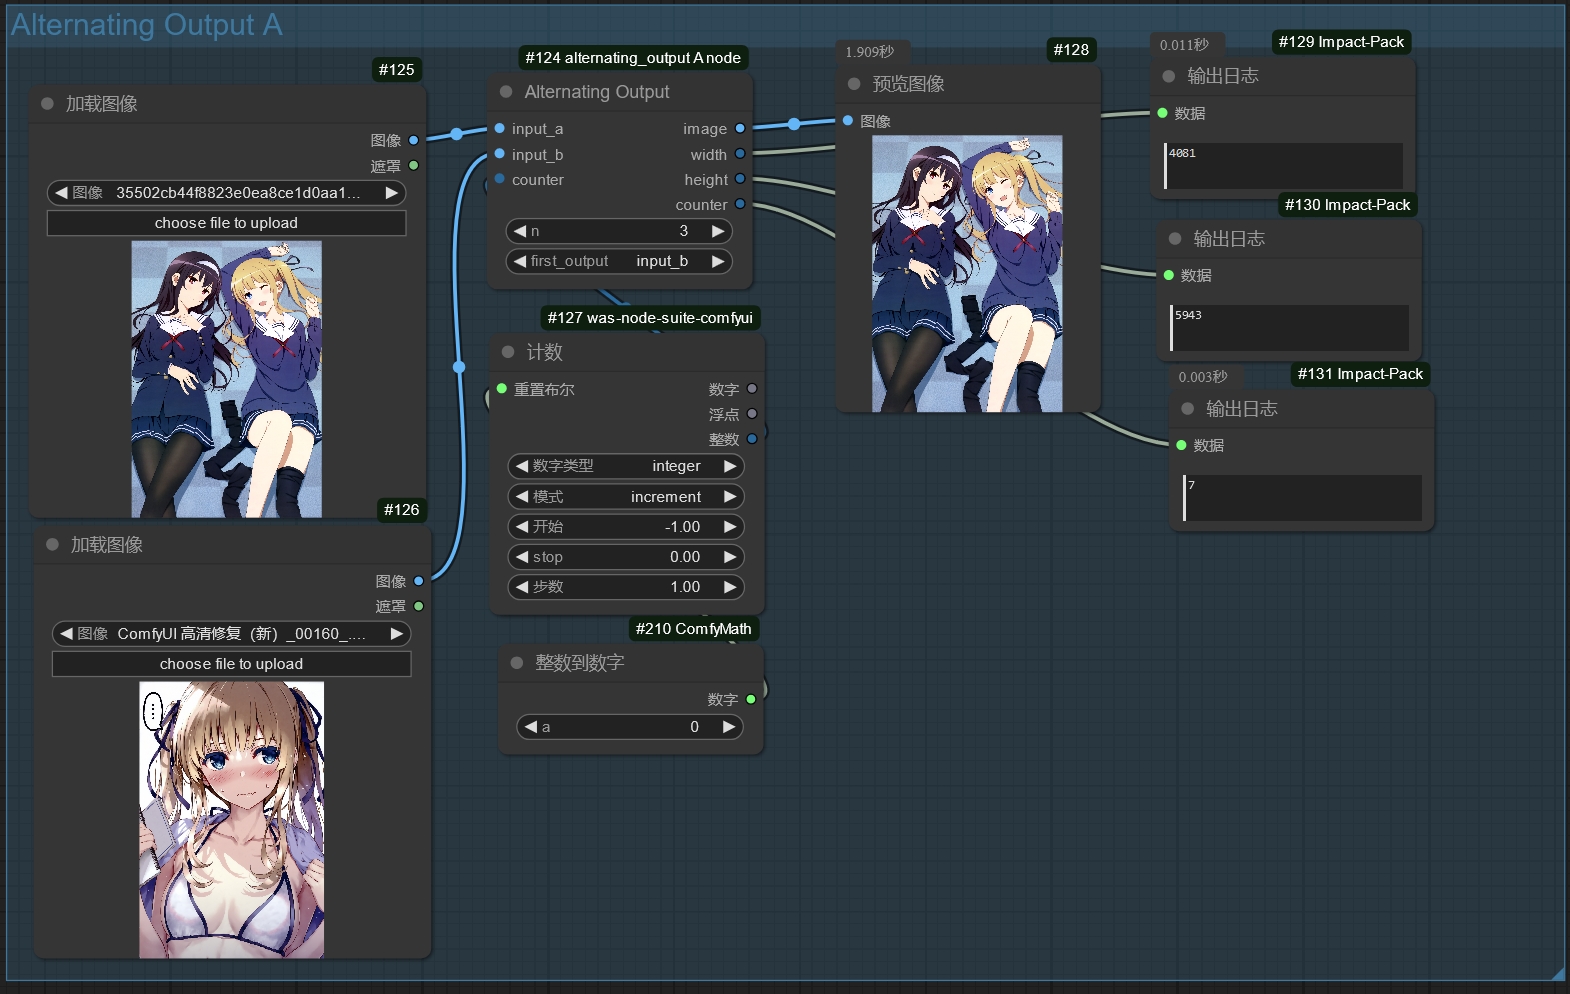Click the input_a input socket

[x=500, y=128]
